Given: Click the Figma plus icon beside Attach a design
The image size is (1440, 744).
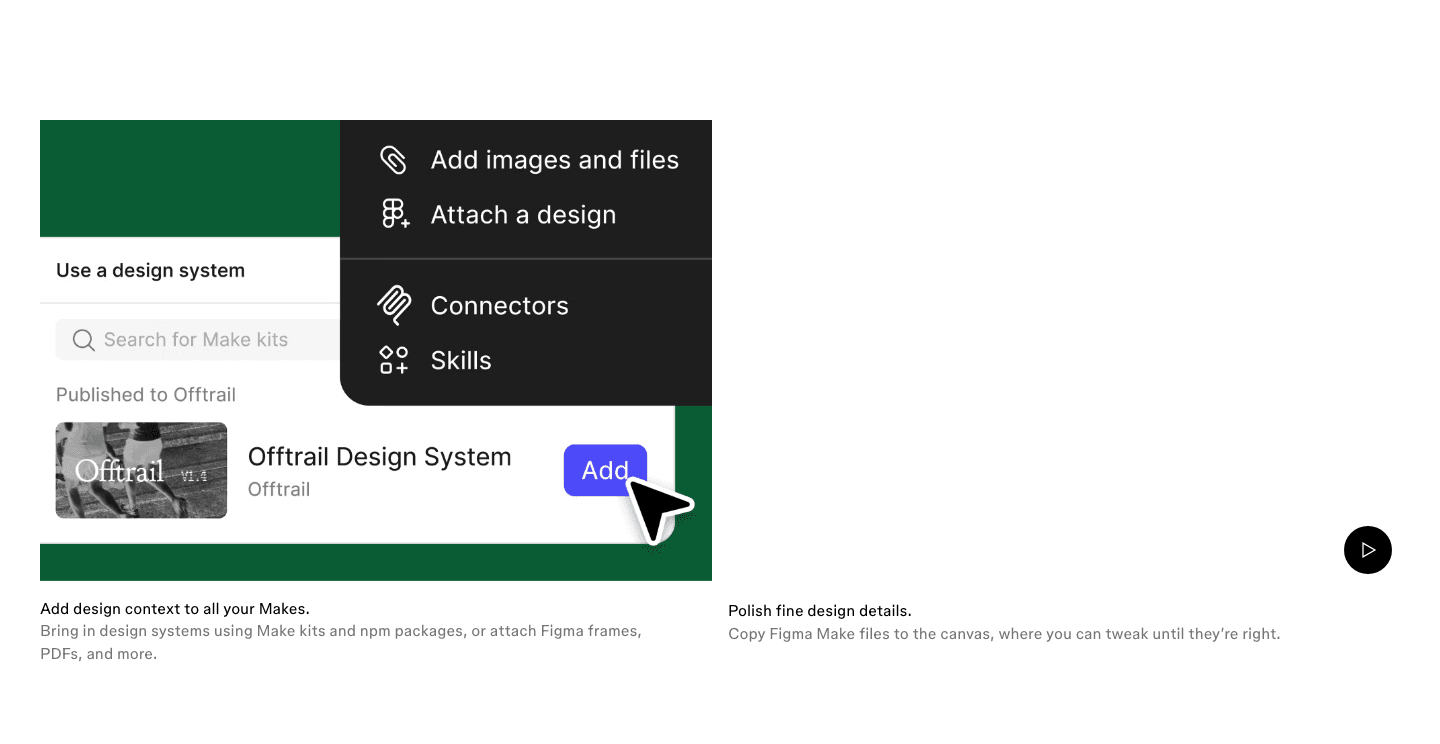Looking at the screenshot, I should tap(395, 214).
